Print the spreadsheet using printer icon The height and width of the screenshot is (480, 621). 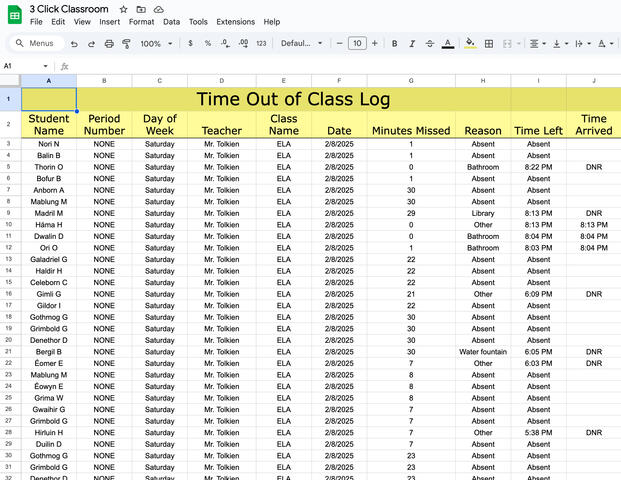click(109, 44)
